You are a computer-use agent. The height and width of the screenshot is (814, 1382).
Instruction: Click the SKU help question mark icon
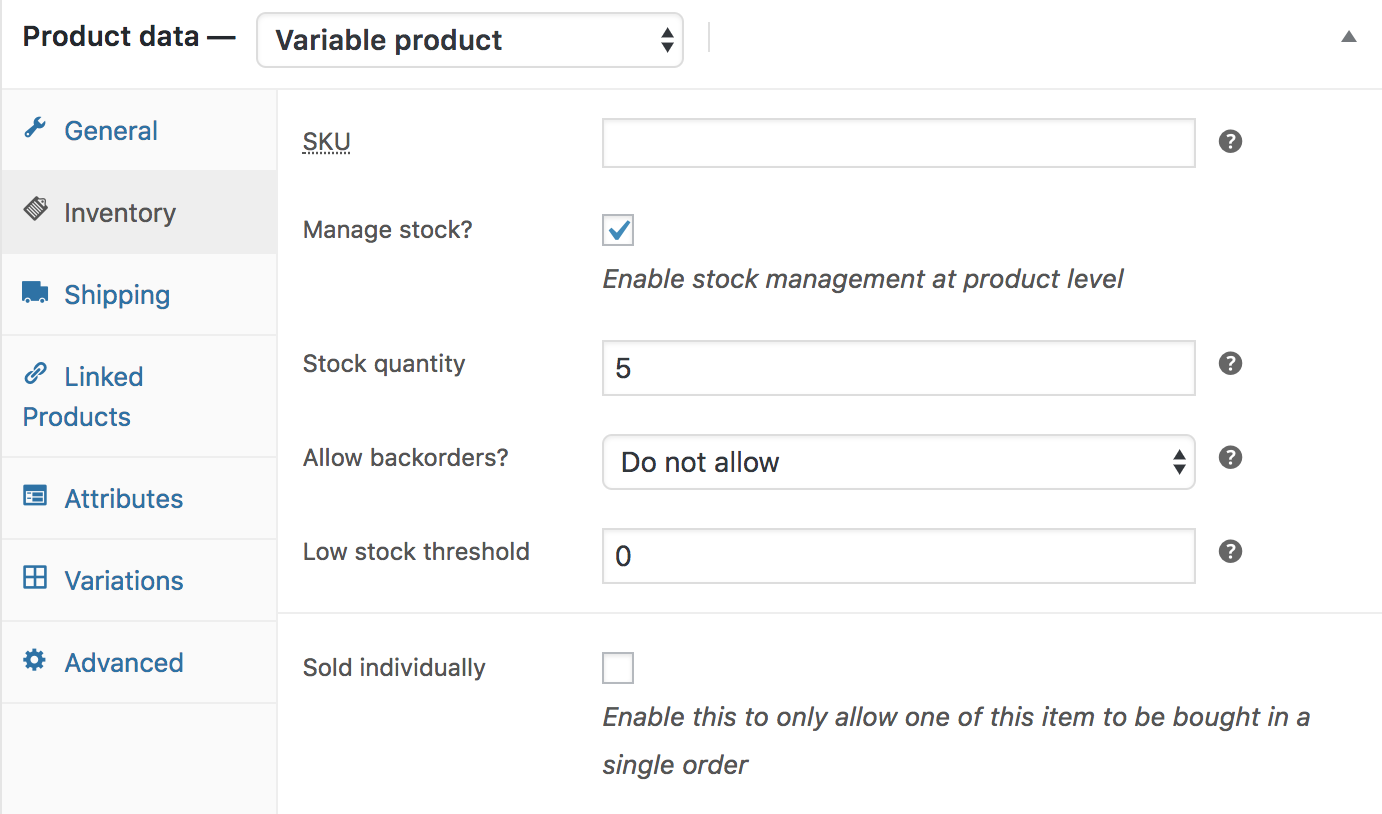coord(1231,142)
